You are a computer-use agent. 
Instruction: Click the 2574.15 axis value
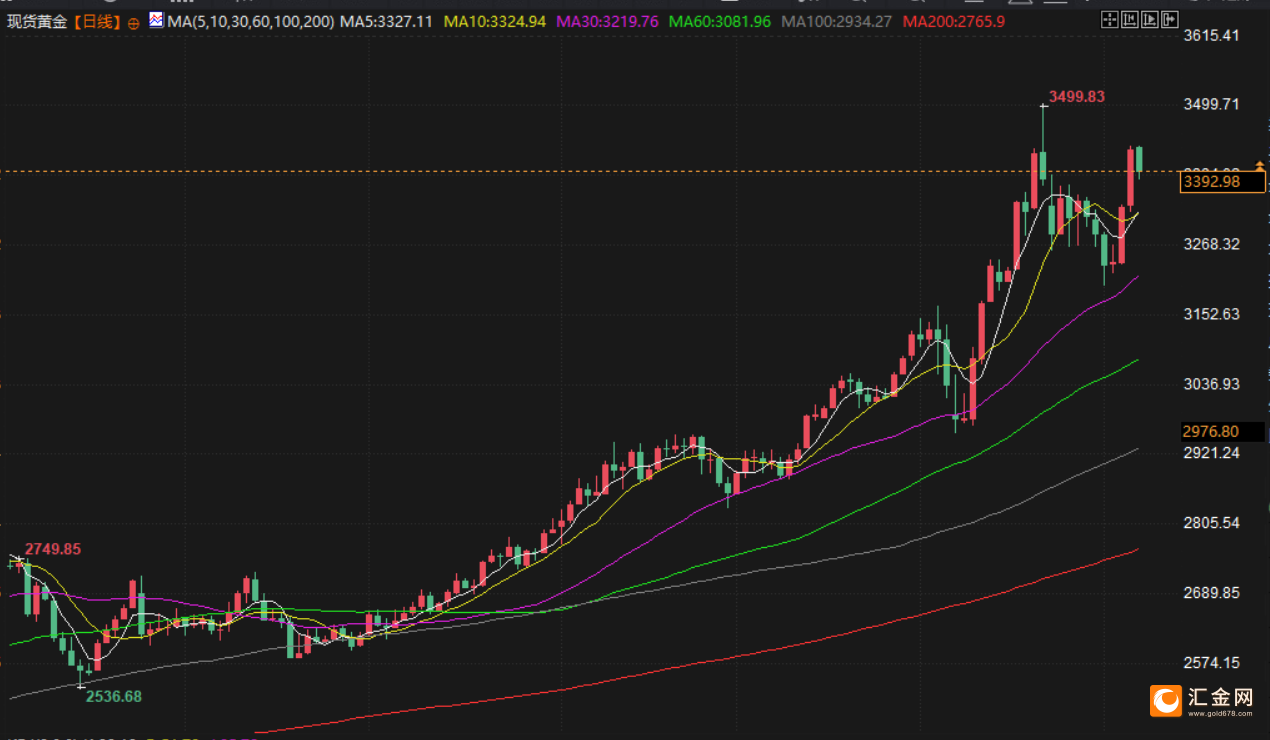1210,663
